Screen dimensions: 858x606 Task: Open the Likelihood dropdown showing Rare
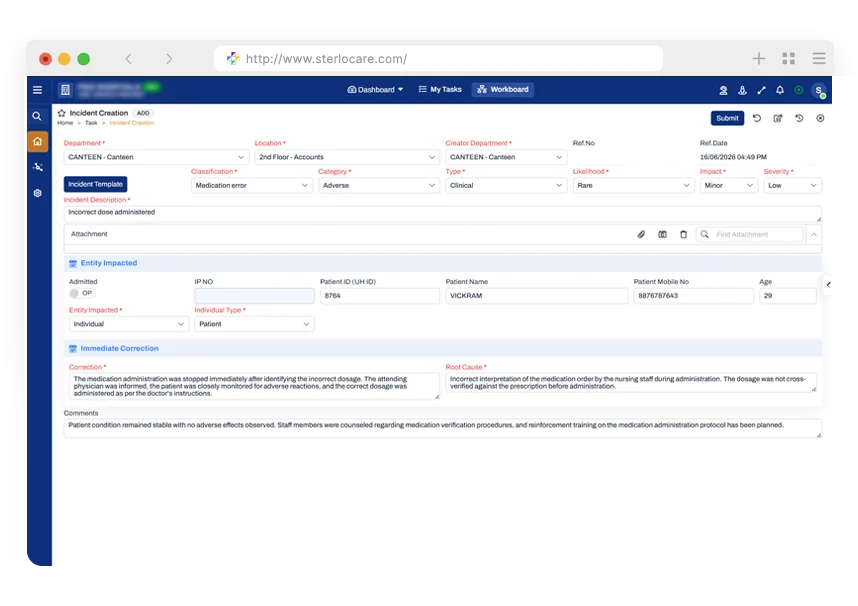(633, 186)
